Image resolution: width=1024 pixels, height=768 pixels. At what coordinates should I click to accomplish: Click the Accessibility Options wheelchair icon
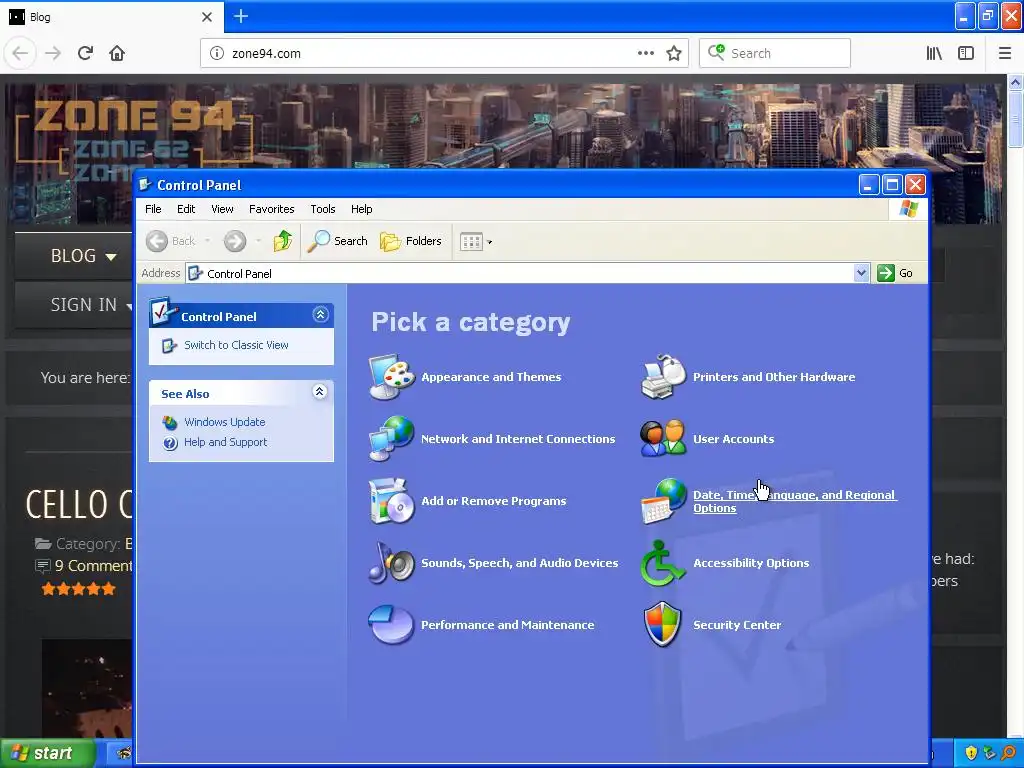tap(662, 562)
